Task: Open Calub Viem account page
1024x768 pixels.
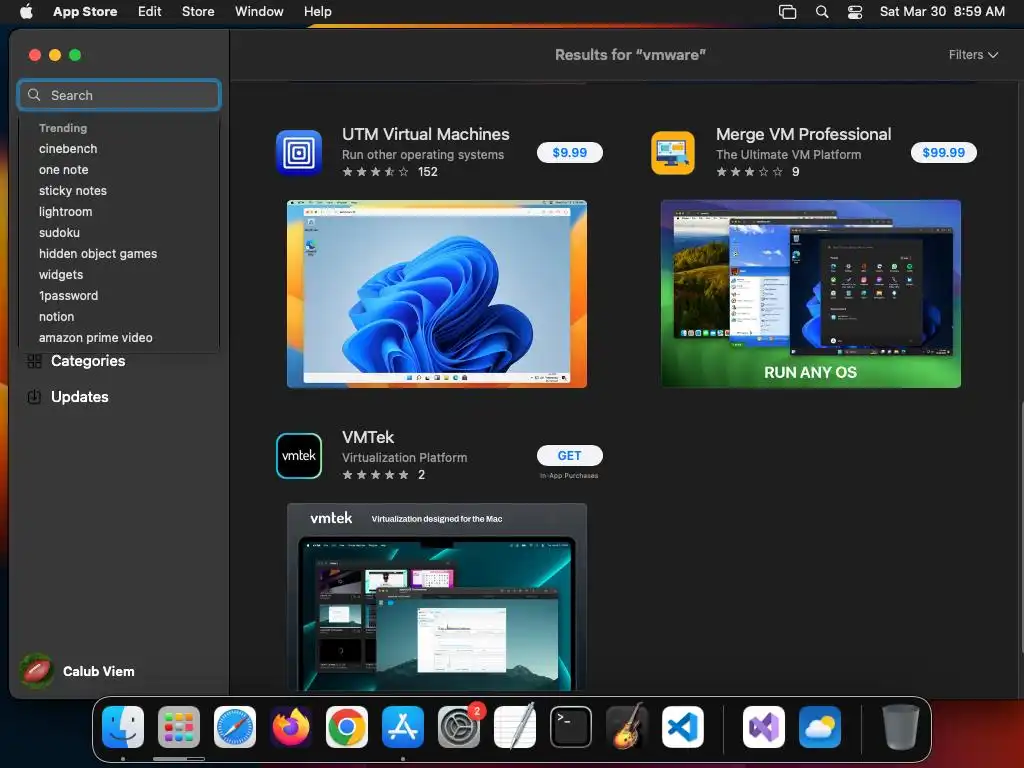Action: click(x=99, y=671)
